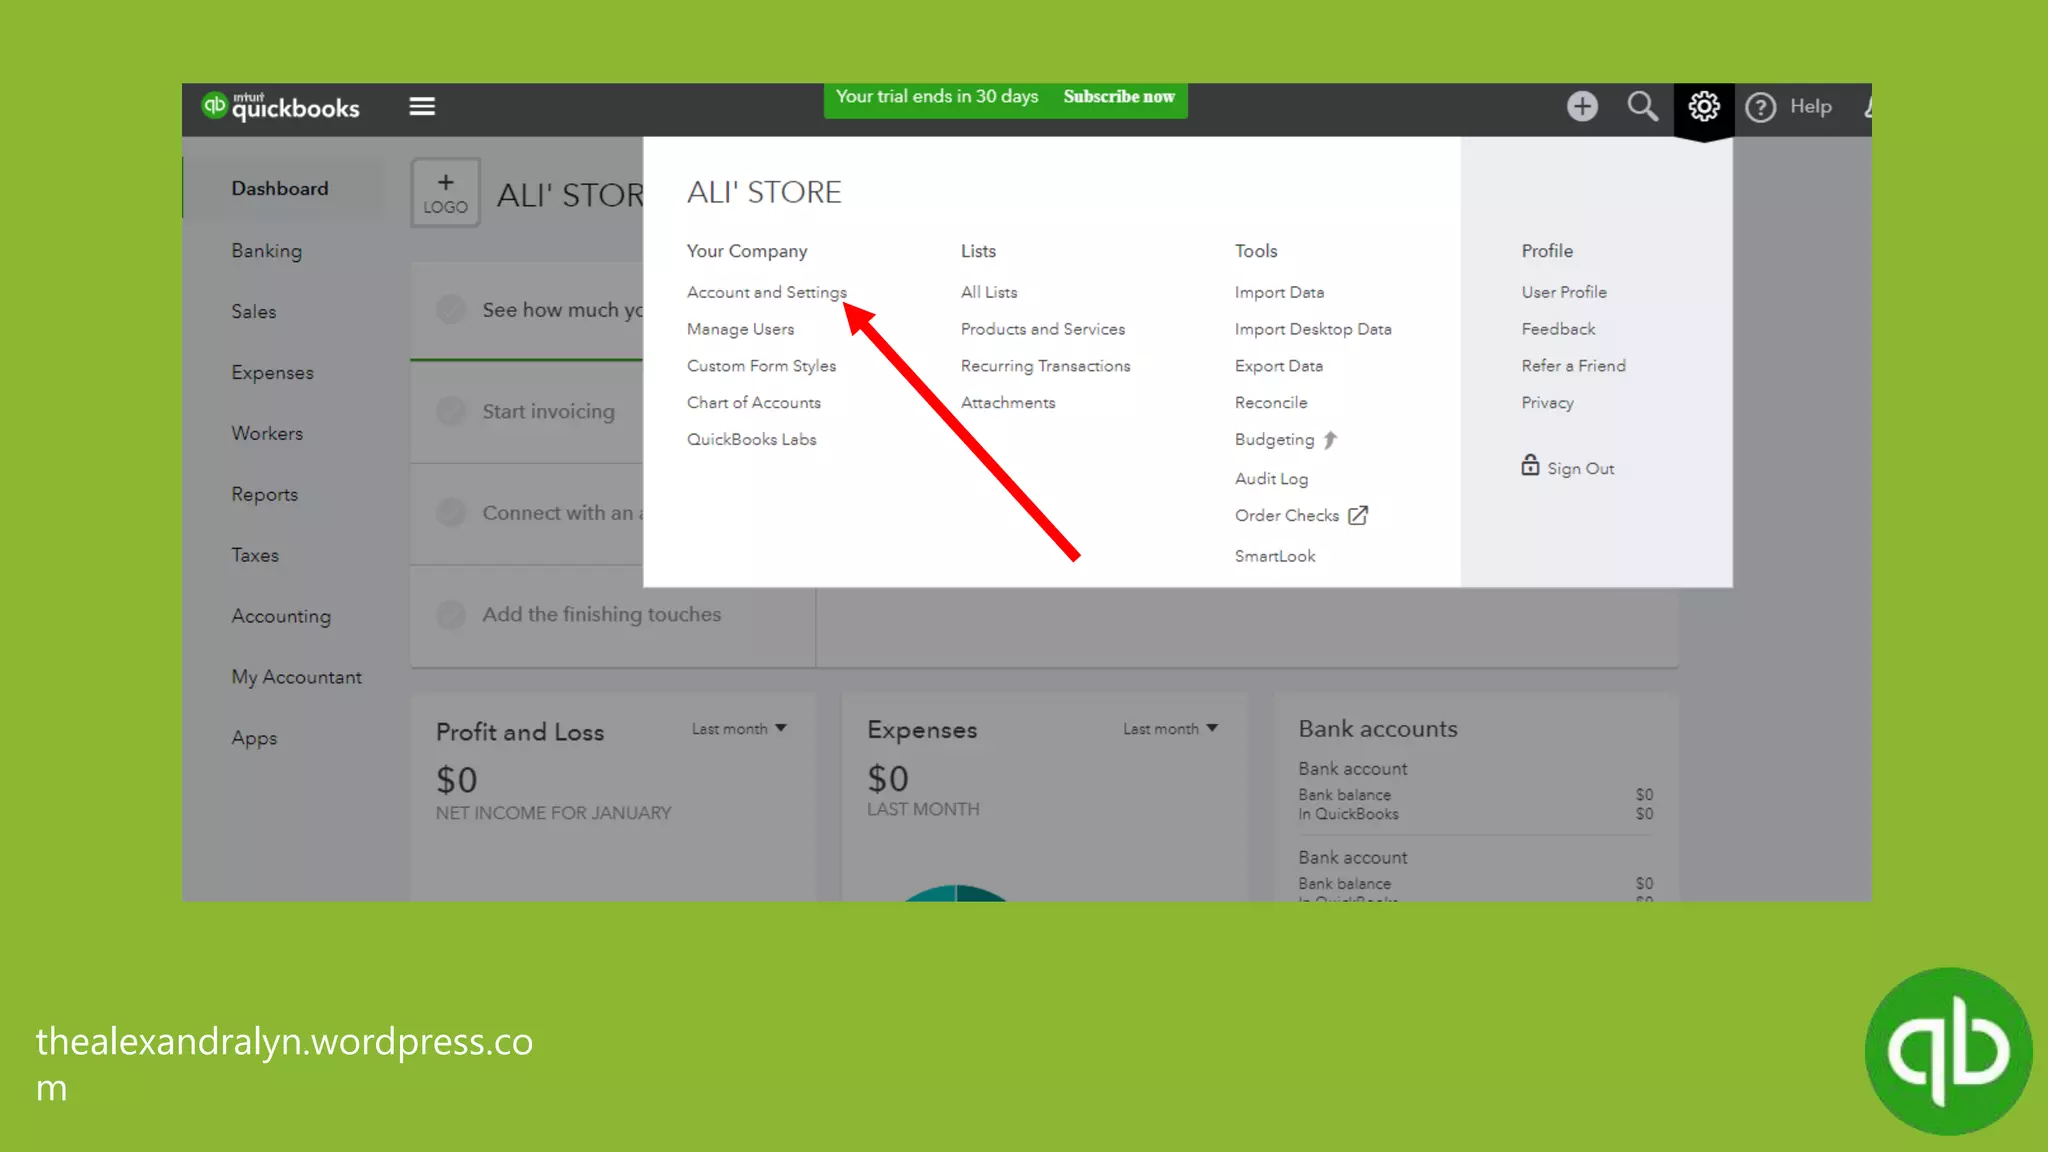
Task: Expand Expenses Last month dropdown
Action: pyautogui.click(x=1170, y=729)
